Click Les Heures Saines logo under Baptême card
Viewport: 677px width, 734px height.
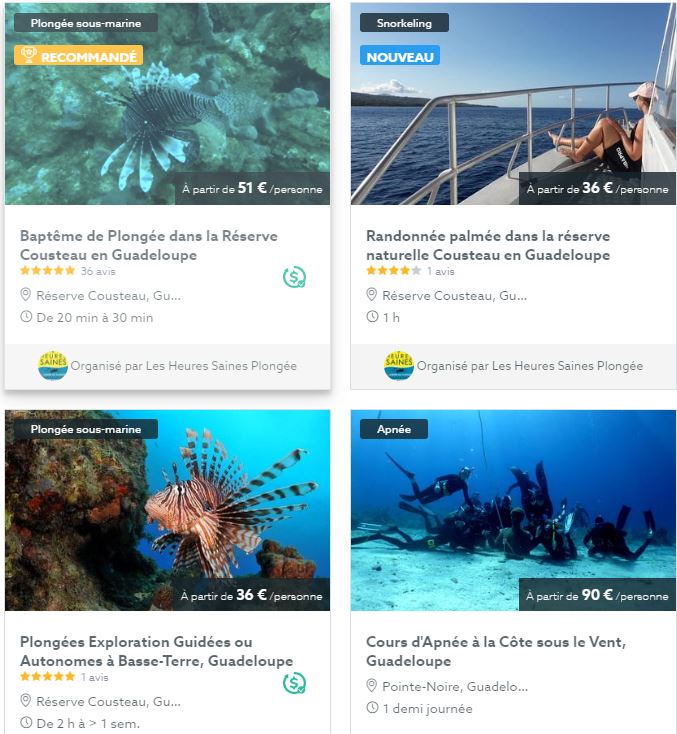point(53,365)
